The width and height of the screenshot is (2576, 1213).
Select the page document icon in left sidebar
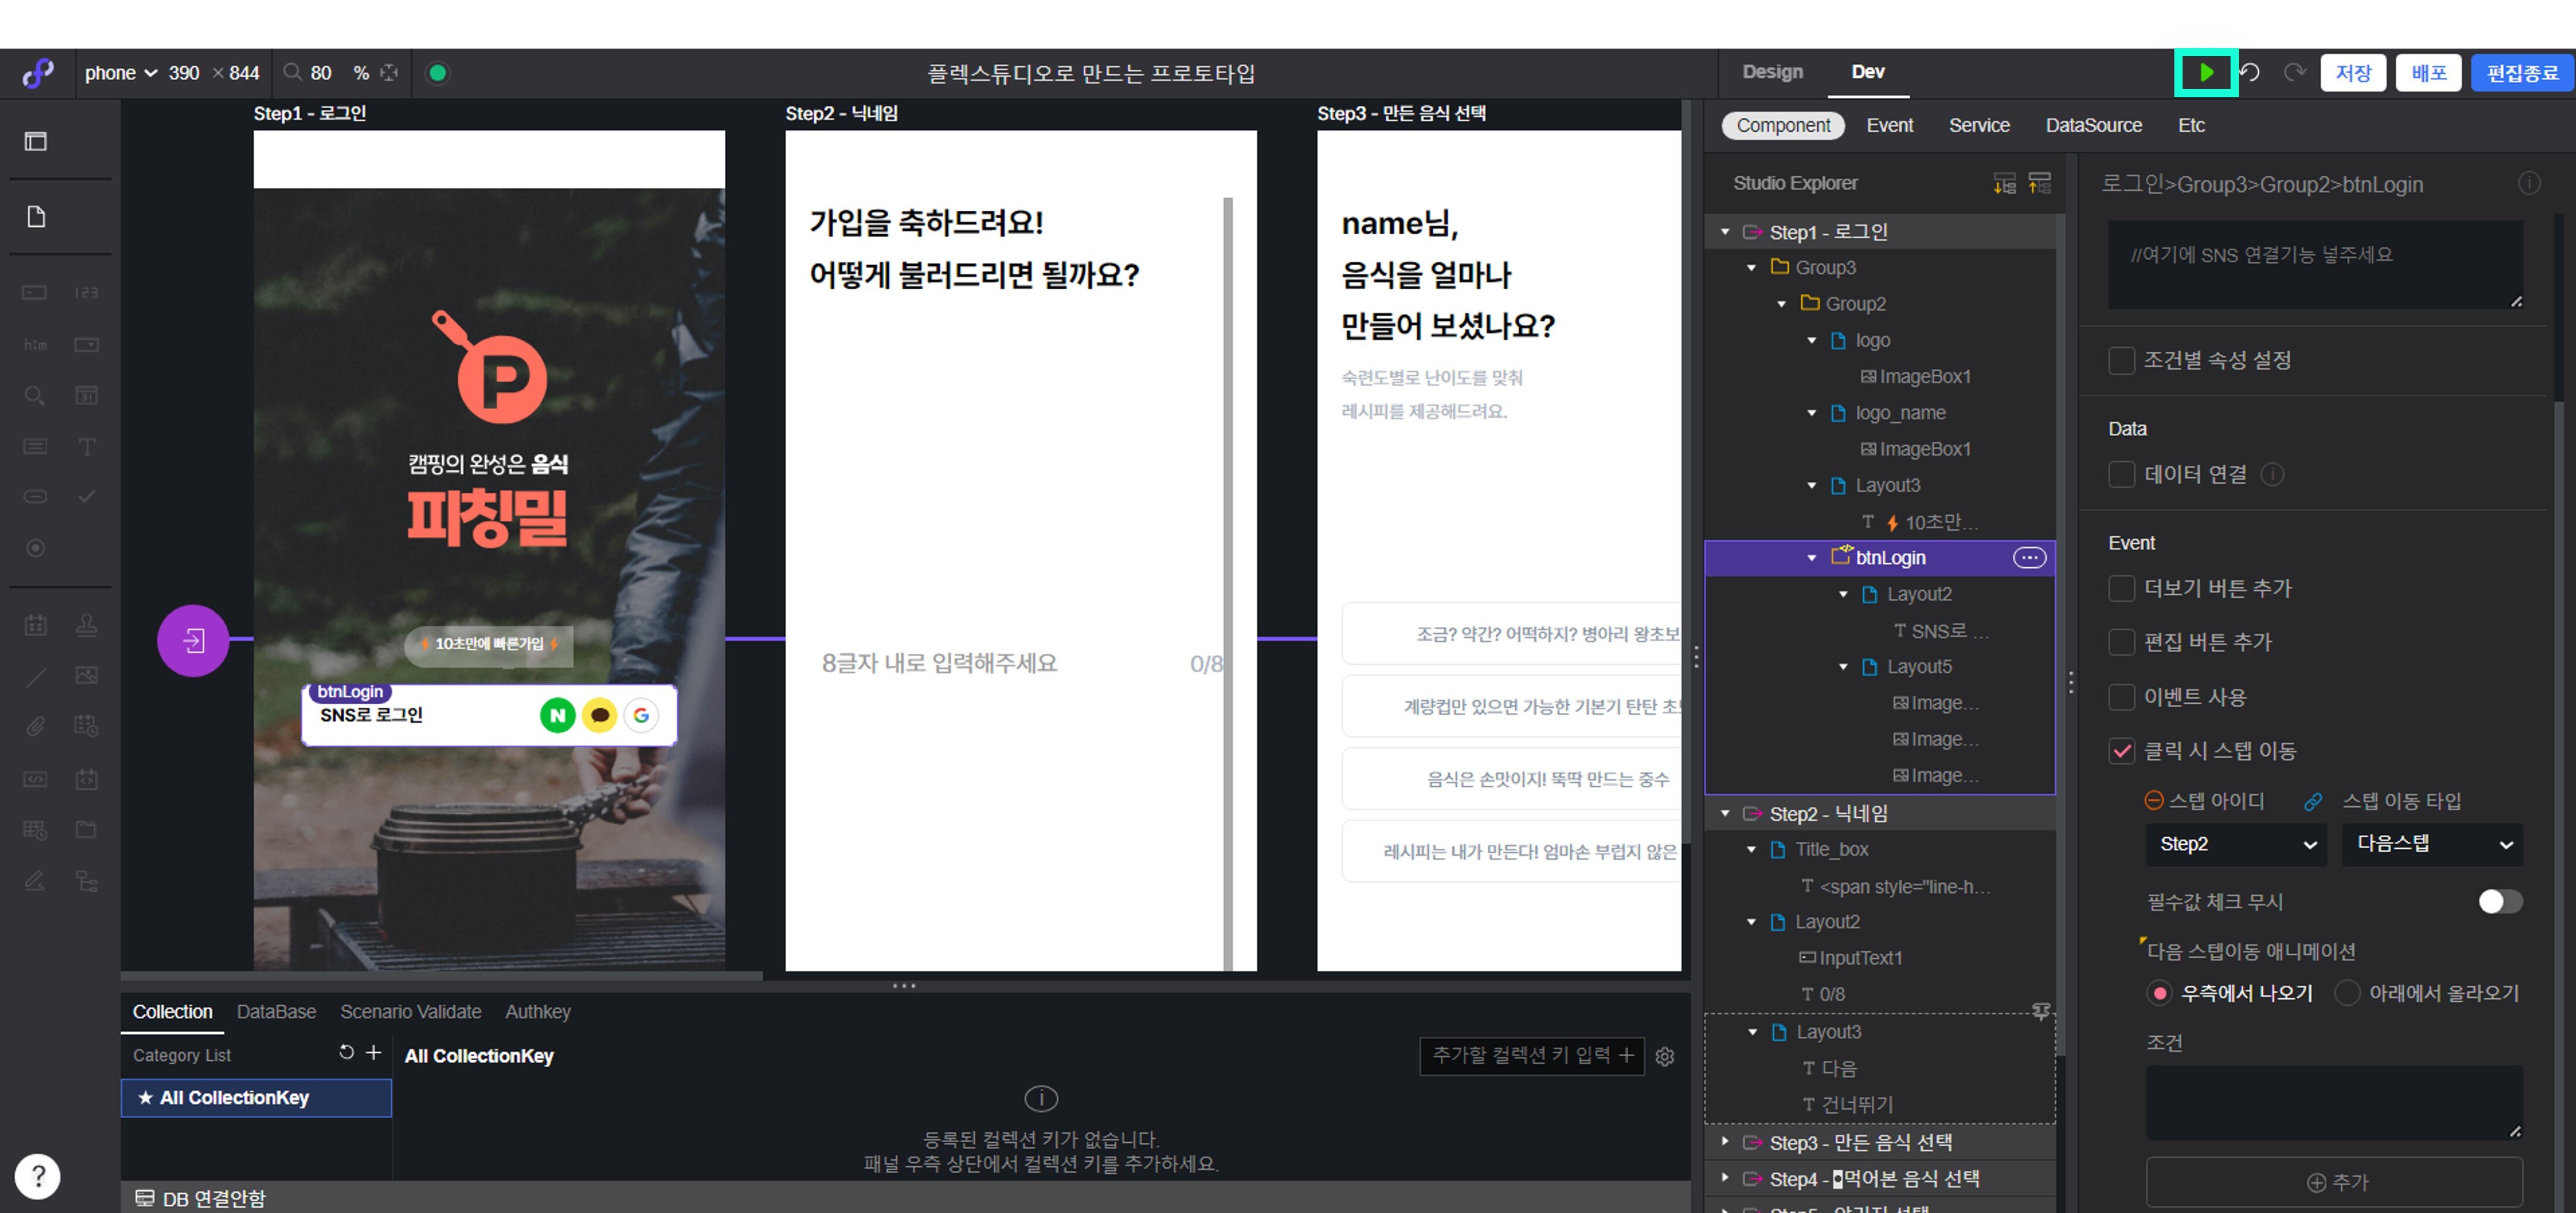[36, 217]
